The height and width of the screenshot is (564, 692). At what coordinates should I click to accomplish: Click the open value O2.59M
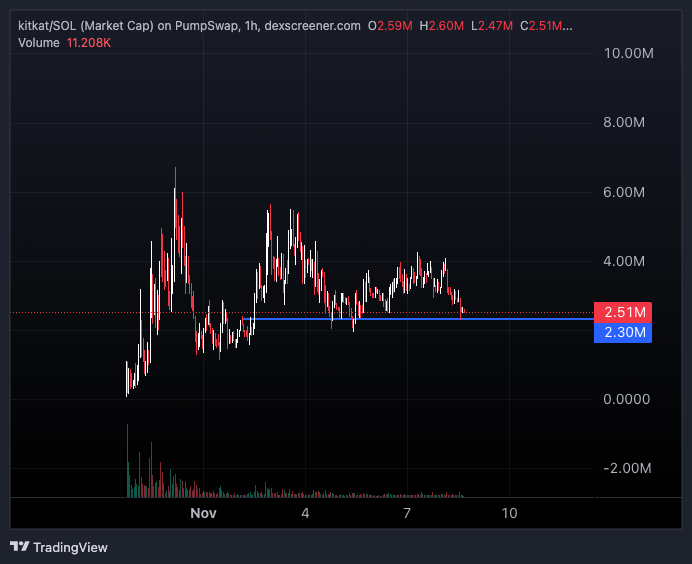pyautogui.click(x=390, y=26)
